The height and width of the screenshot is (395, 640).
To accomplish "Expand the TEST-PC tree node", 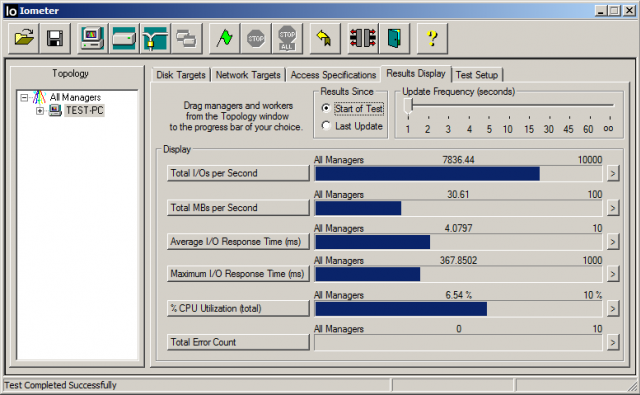I will coord(40,111).
